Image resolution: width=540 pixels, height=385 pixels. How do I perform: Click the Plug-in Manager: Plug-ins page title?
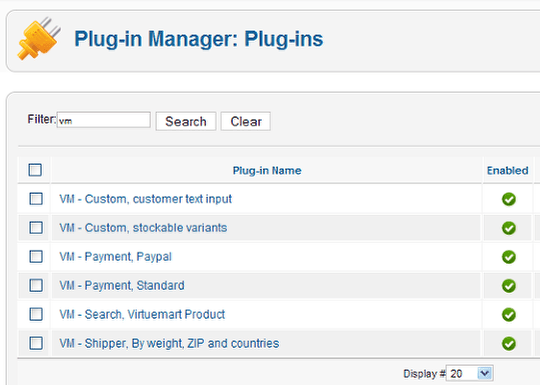click(x=199, y=39)
